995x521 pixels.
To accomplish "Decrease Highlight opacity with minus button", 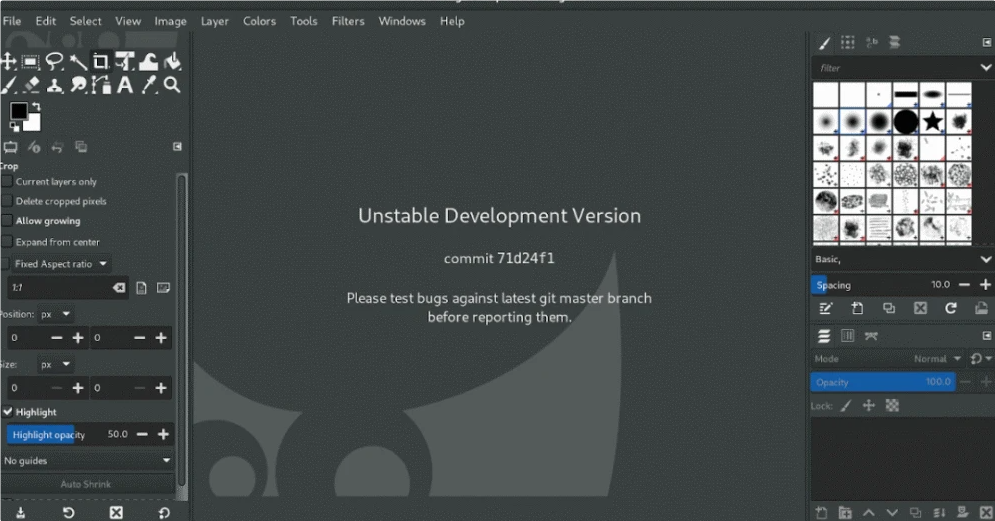I will click(143, 434).
